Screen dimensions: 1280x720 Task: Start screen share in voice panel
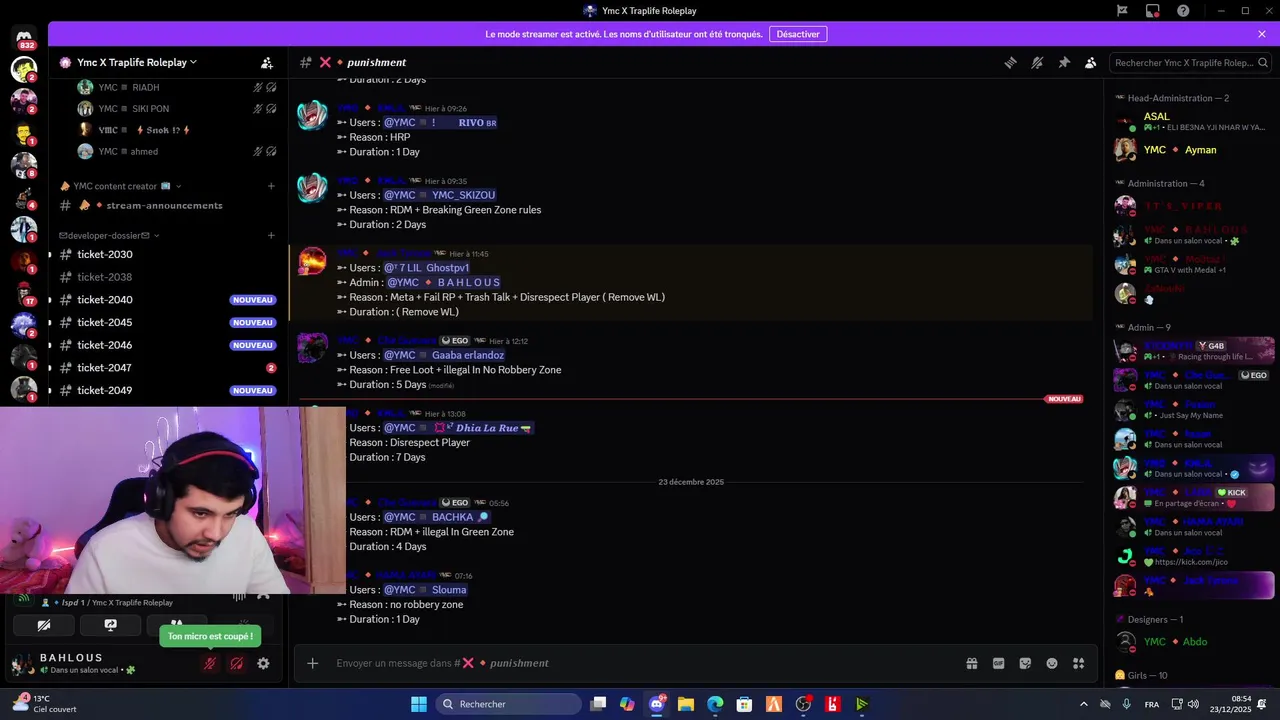click(x=110, y=625)
